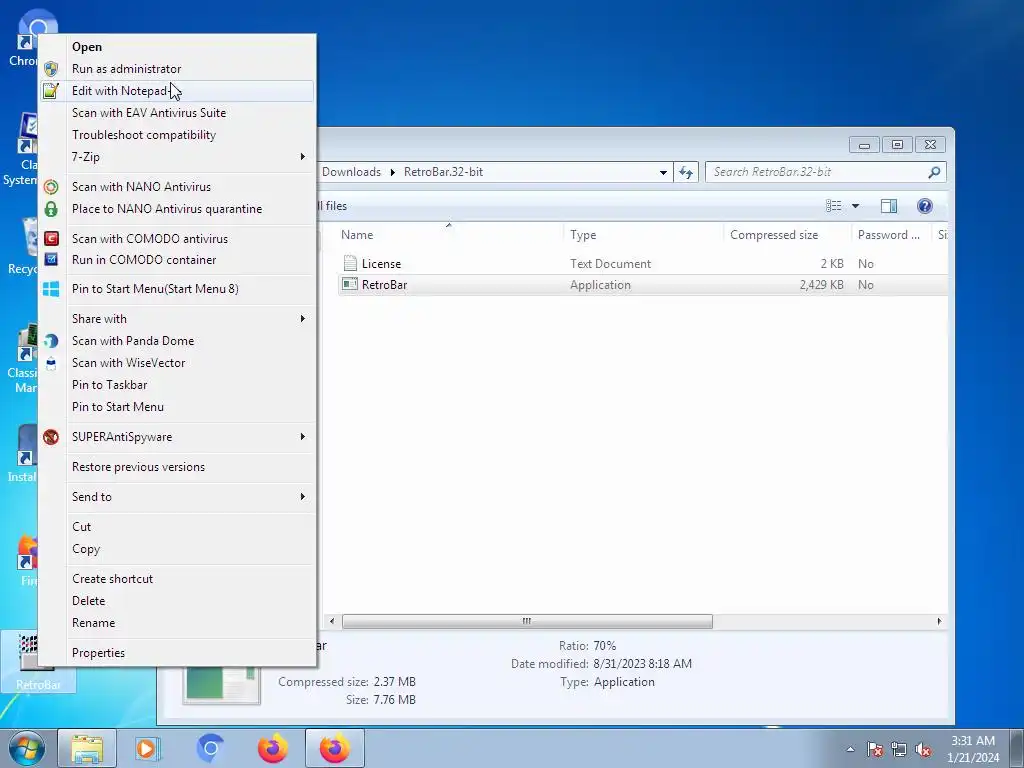Screen dimensions: 1024x768
Task: Open Properties from the context menu
Action: pos(99,653)
